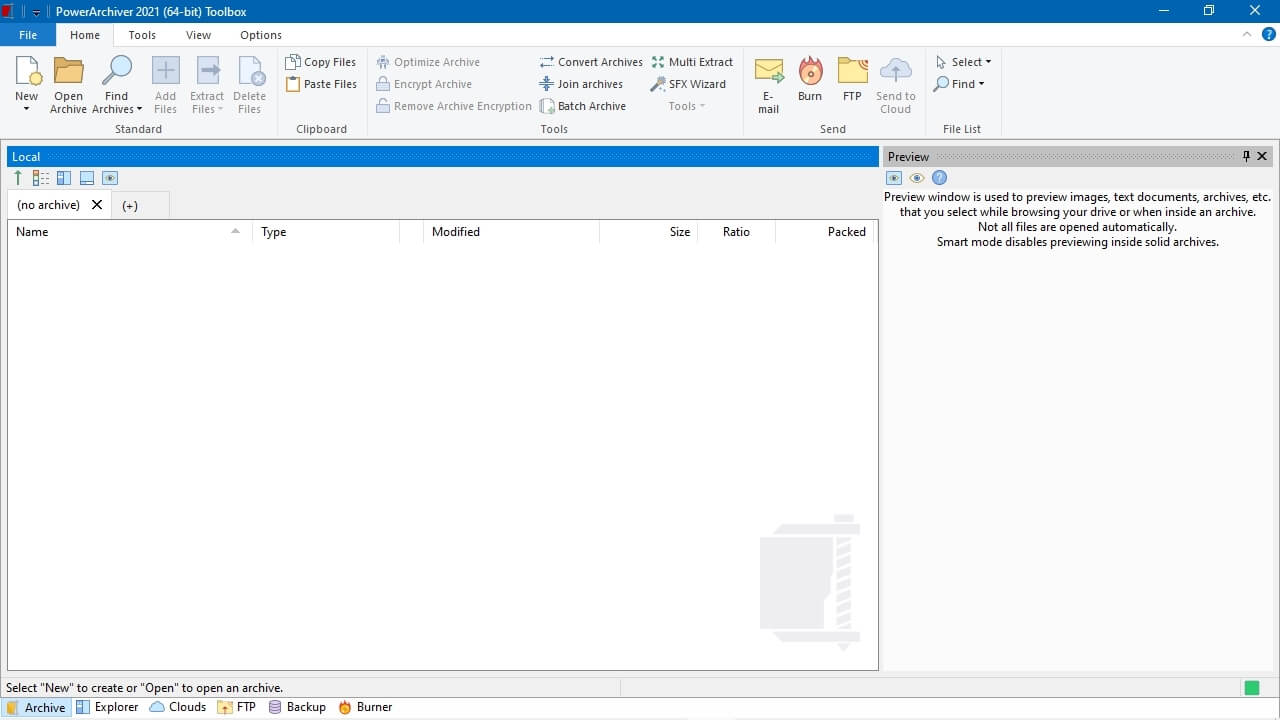The image size is (1280, 720).
Task: Toggle preview pane icon in Local toolbar
Action: [x=110, y=178]
